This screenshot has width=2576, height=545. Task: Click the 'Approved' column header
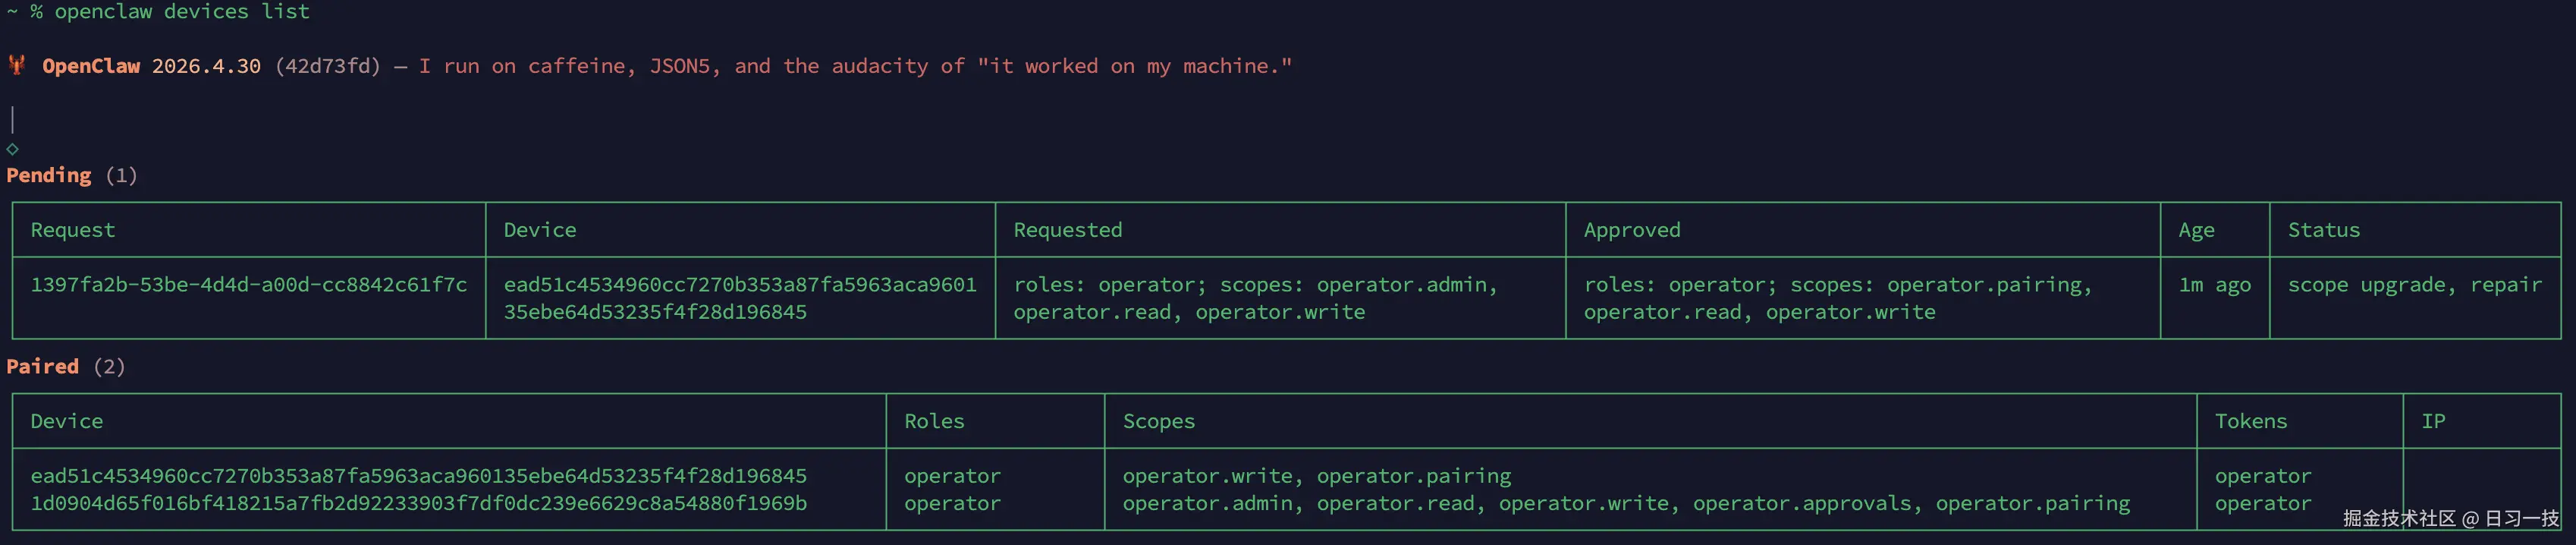pyautogui.click(x=1632, y=230)
